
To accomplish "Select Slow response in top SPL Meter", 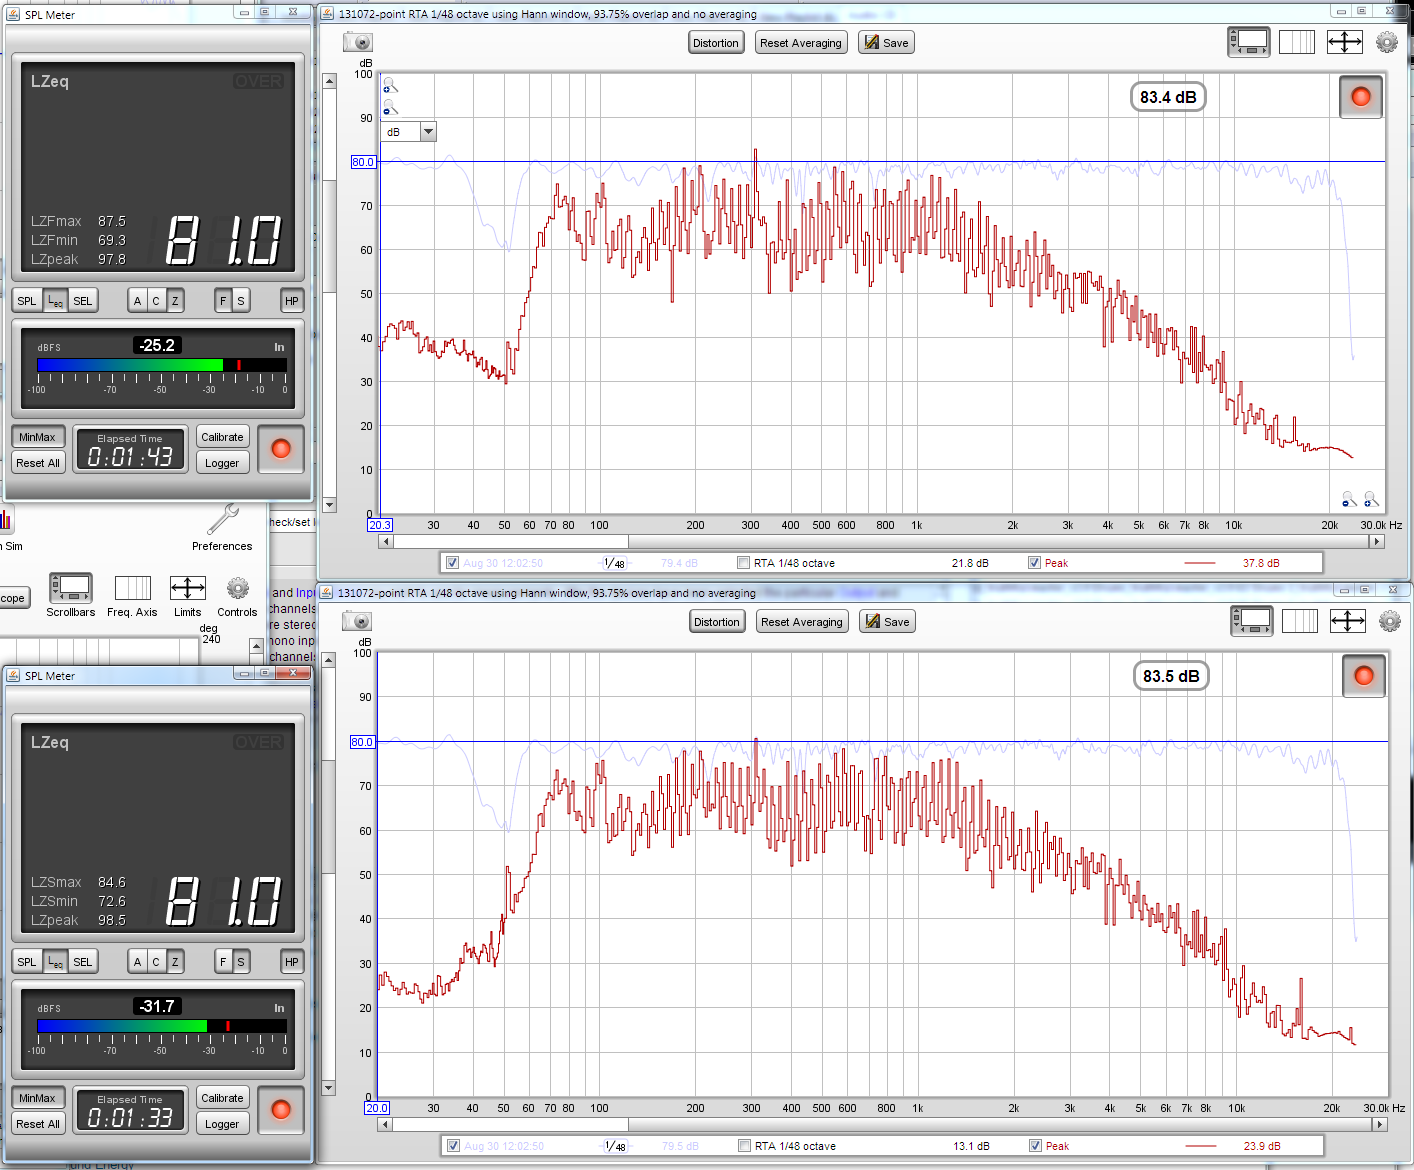I will tap(241, 301).
